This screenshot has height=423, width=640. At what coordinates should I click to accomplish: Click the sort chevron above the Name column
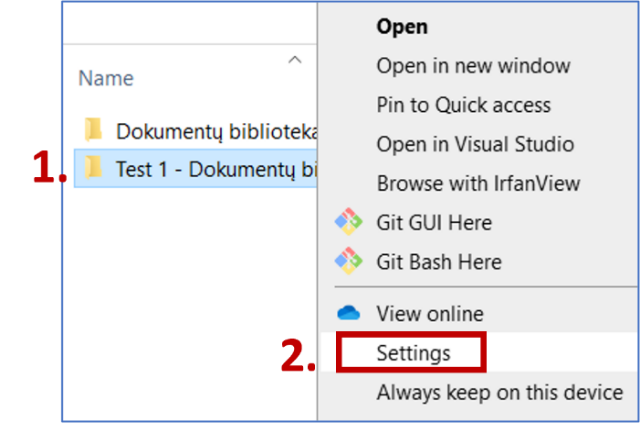[294, 61]
